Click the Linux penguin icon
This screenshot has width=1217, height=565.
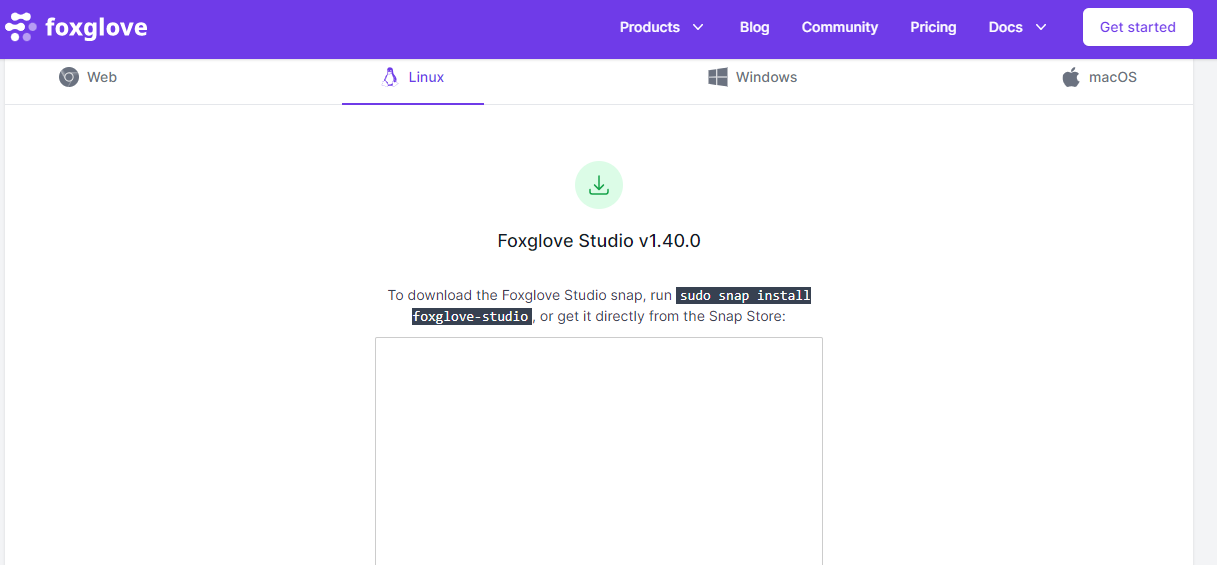click(390, 77)
